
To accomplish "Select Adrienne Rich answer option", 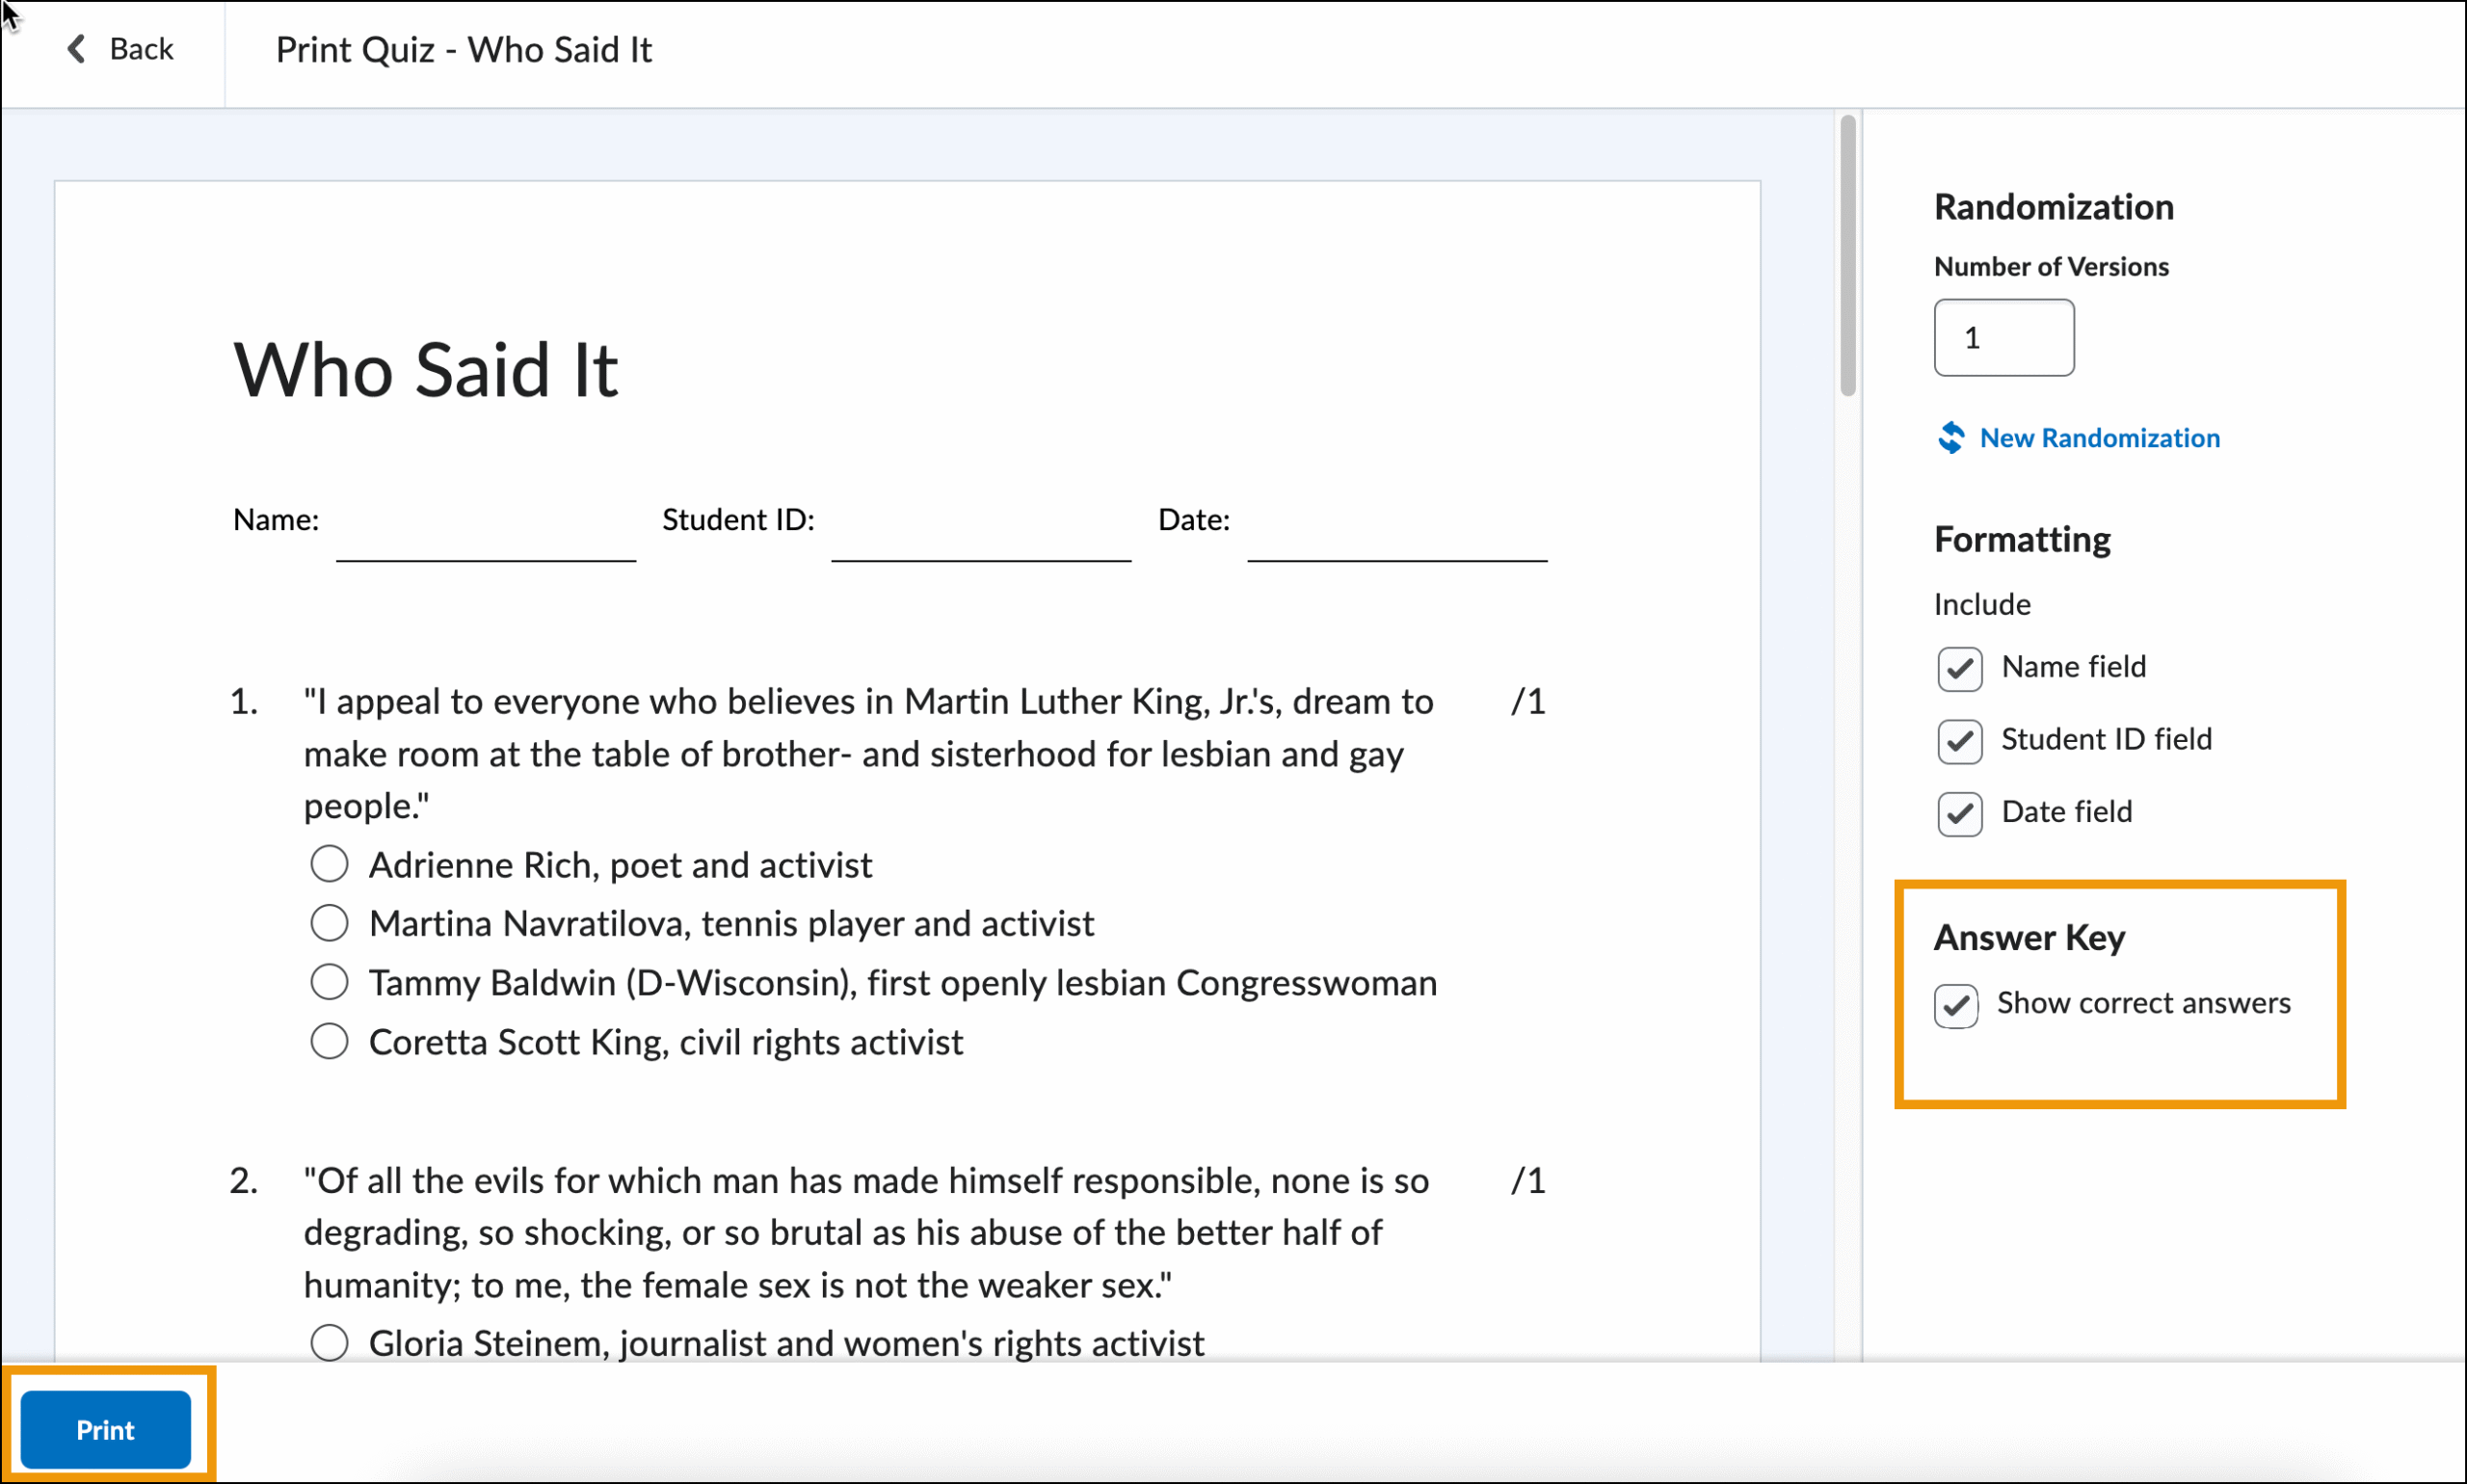I will (329, 864).
